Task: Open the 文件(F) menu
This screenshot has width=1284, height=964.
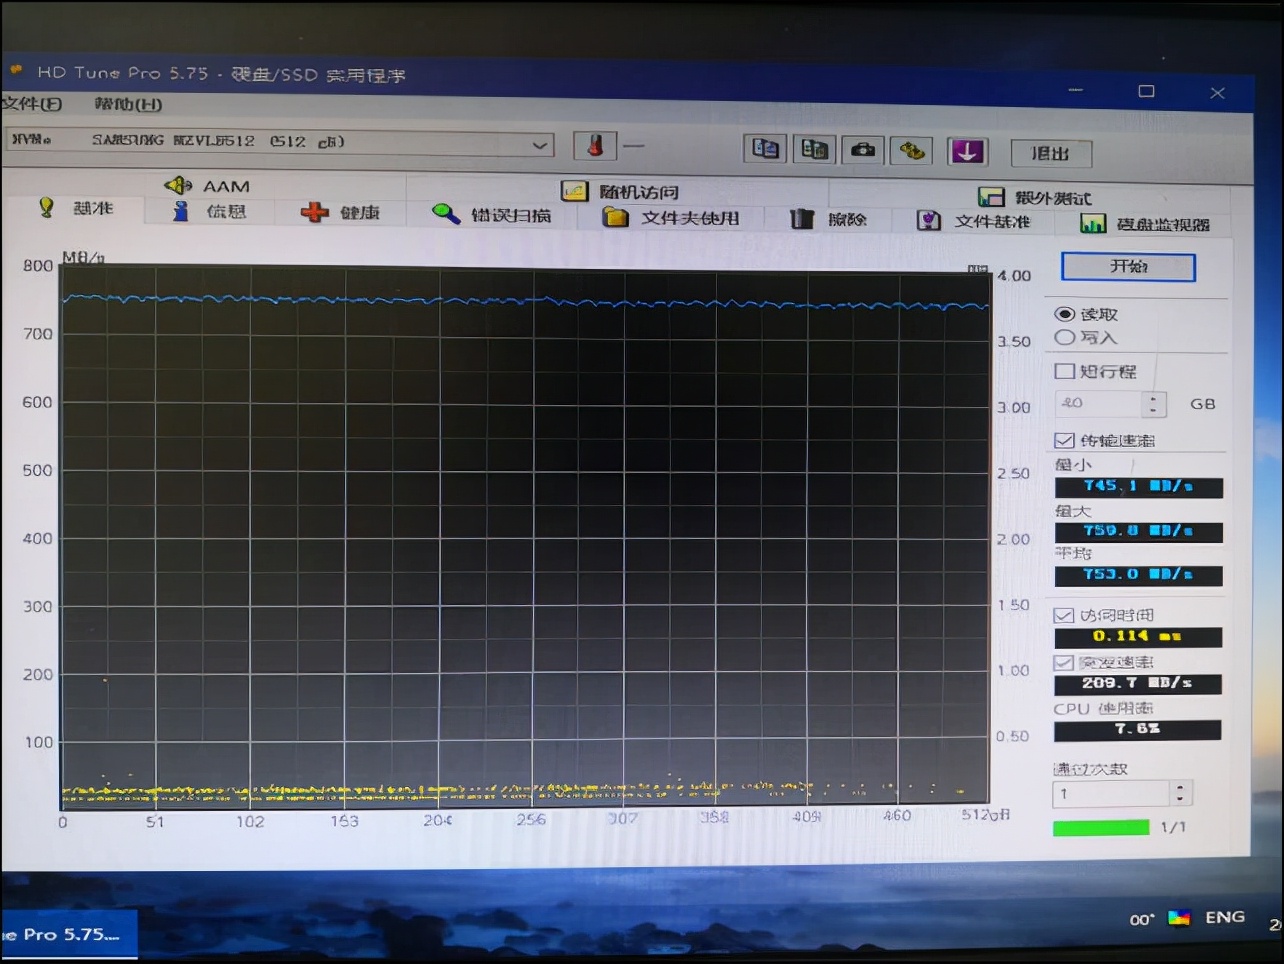Action: (32, 103)
